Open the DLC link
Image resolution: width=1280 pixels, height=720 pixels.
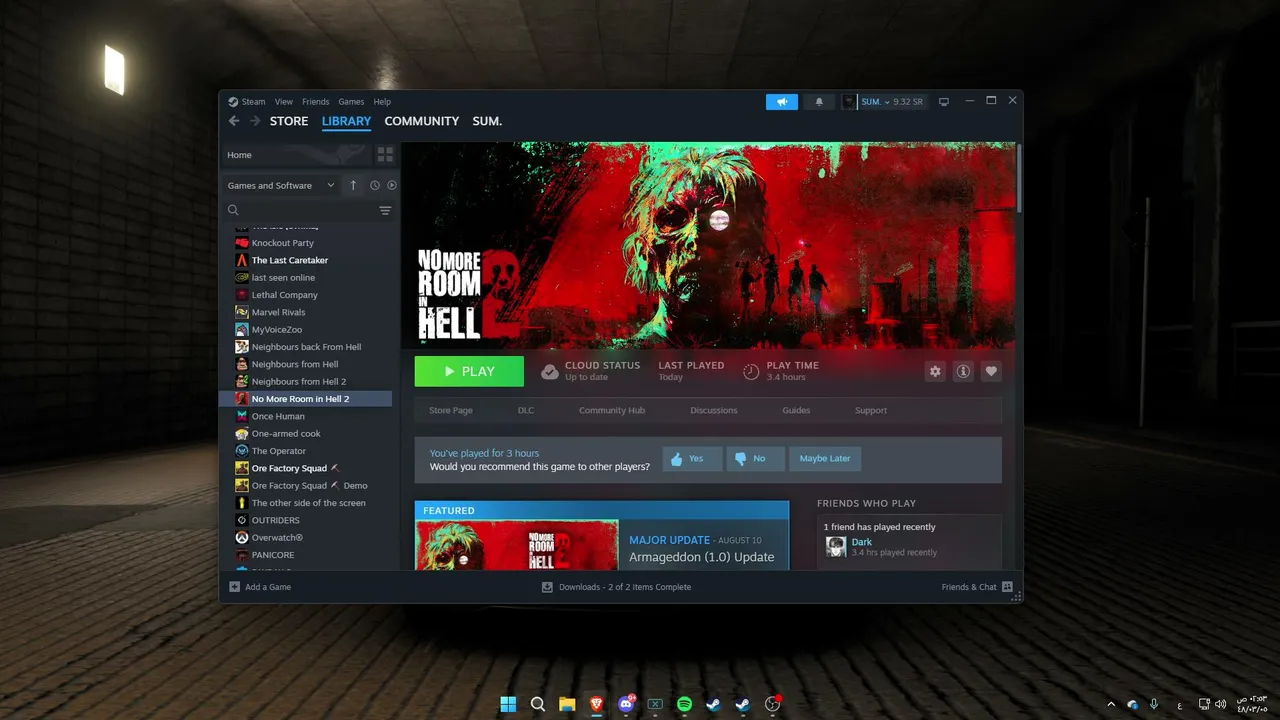tap(526, 410)
